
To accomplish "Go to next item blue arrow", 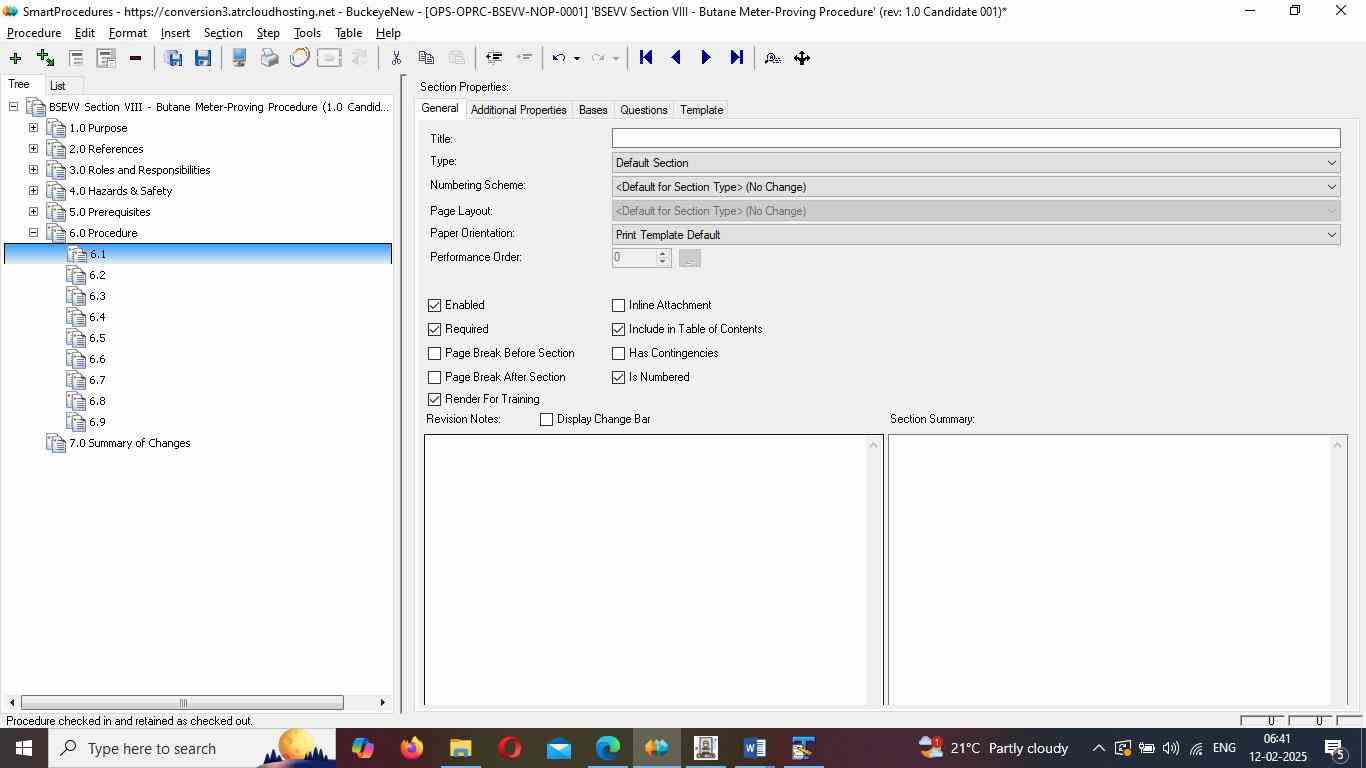I will (706, 58).
